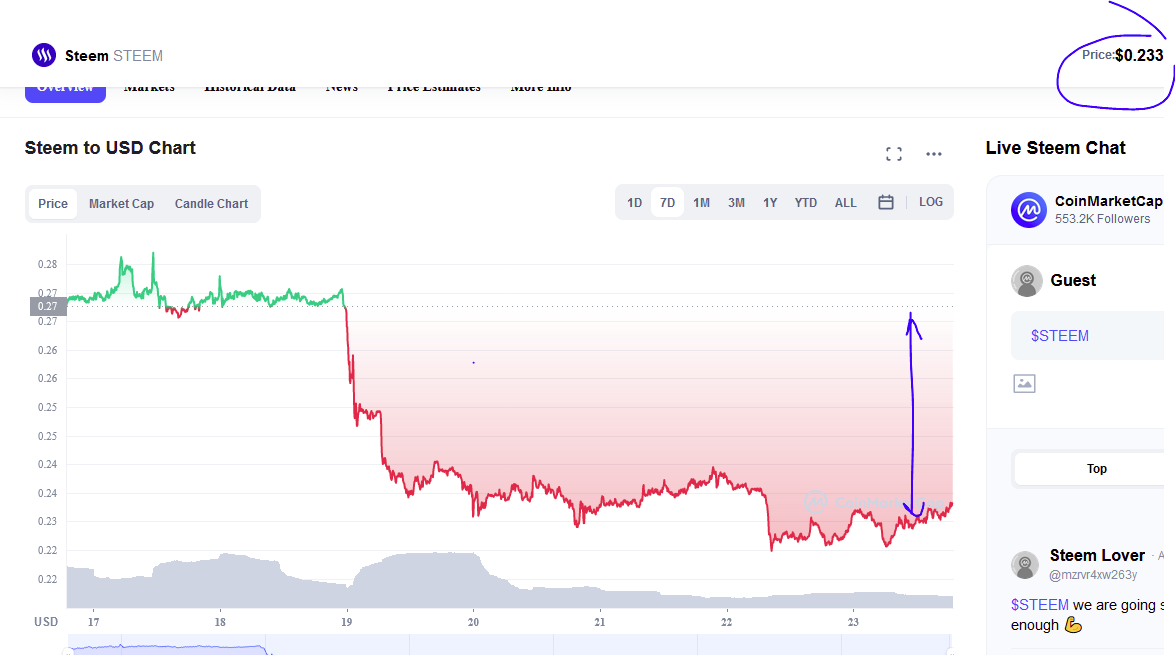Select the 1M time range
Image resolution: width=1175 pixels, height=655 pixels.
[701, 203]
